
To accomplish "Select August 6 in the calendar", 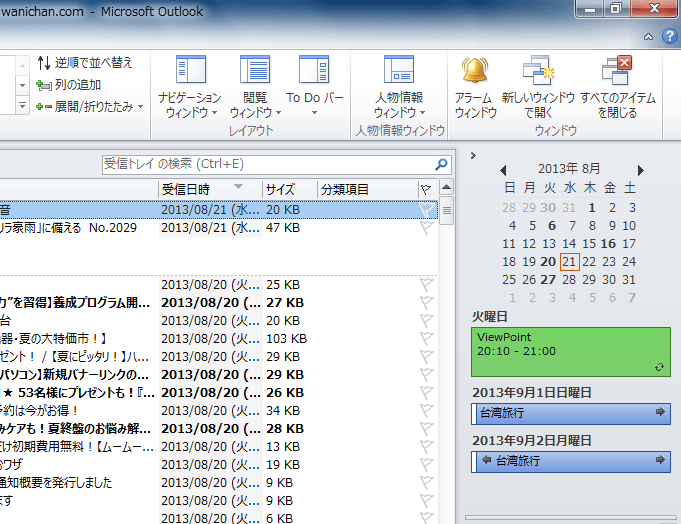I will click(x=552, y=226).
